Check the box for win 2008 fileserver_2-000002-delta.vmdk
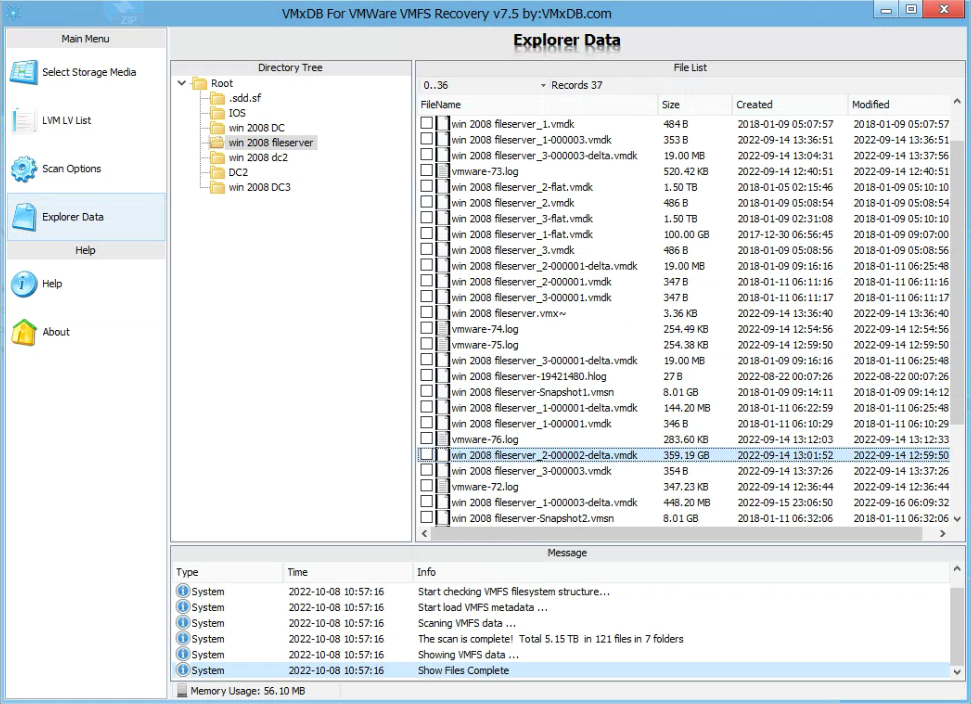The width and height of the screenshot is (971, 704). point(427,454)
